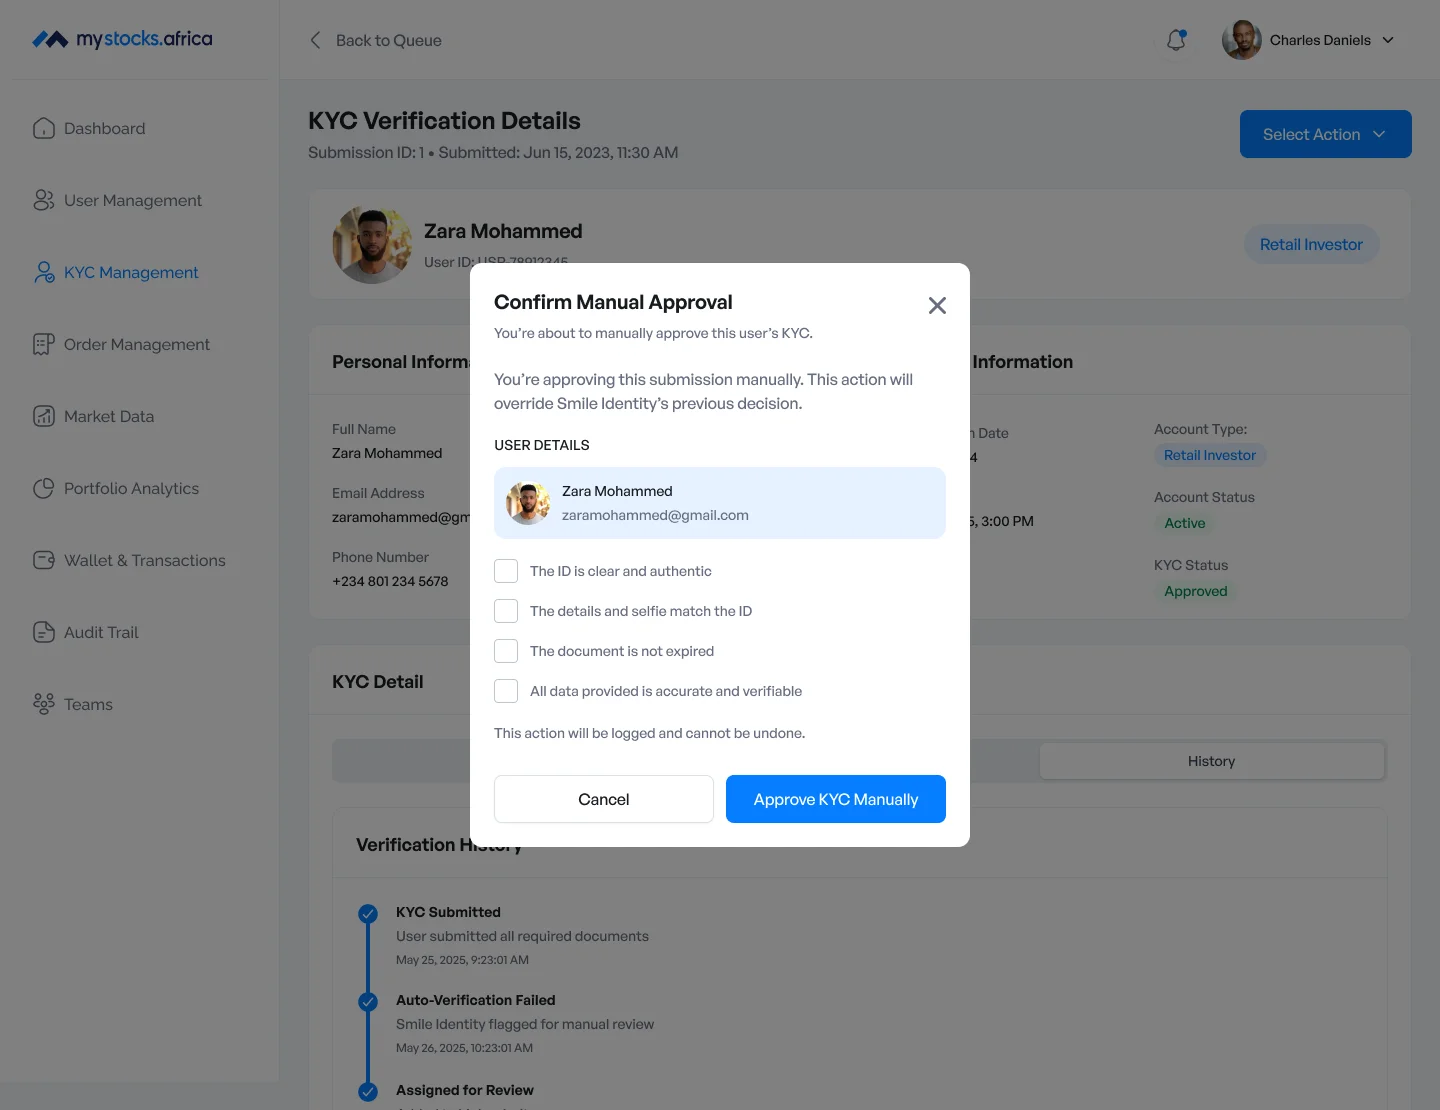The width and height of the screenshot is (1440, 1110).
Task: Click the Auto-Verification Failed timeline checkmark
Action: point(368,1001)
